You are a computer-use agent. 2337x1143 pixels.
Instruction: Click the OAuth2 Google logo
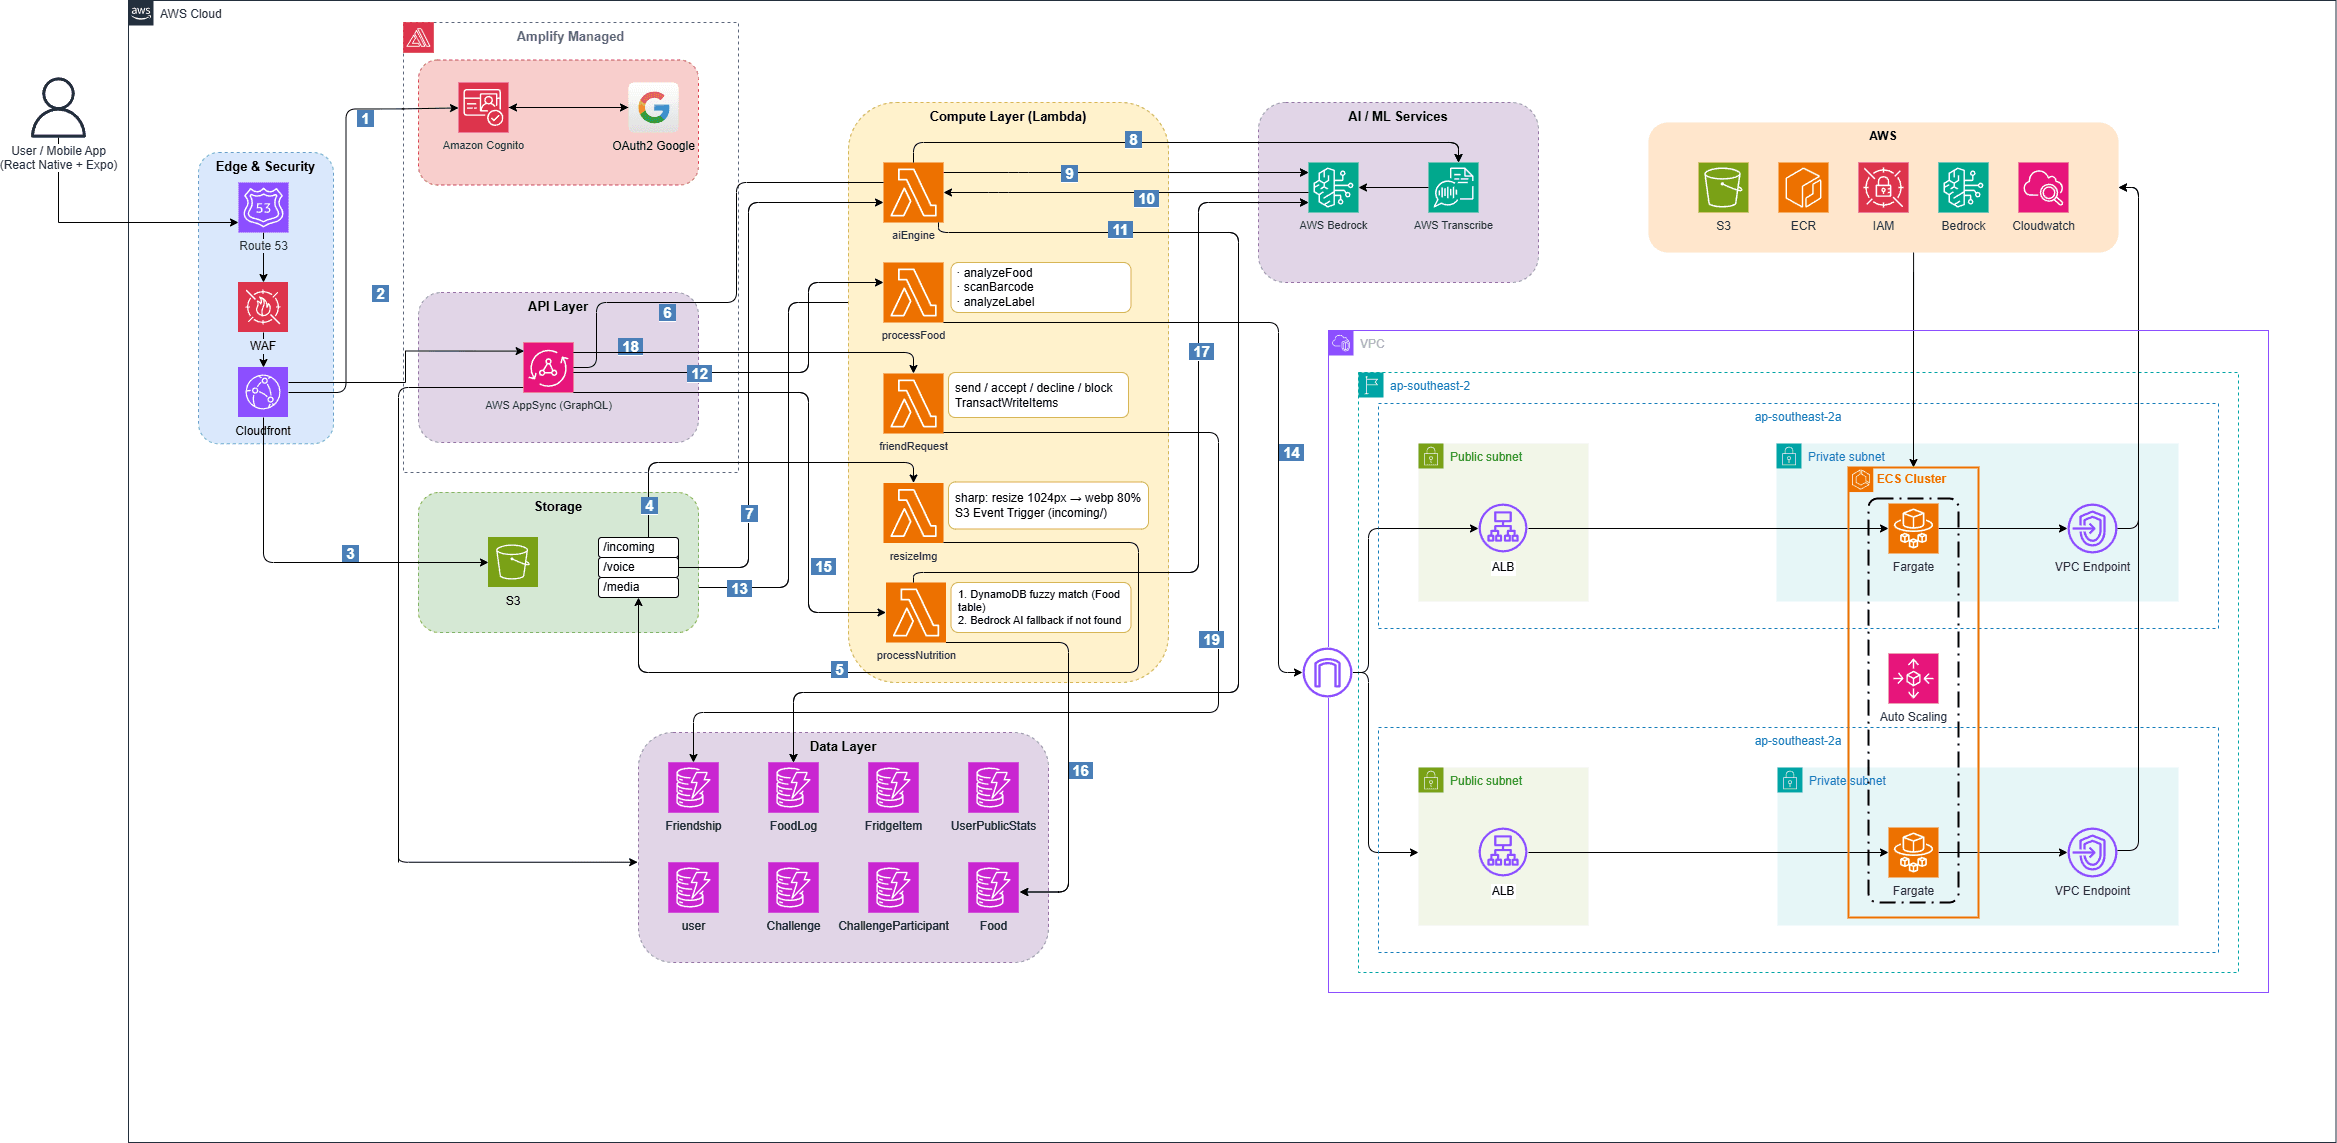pos(654,107)
